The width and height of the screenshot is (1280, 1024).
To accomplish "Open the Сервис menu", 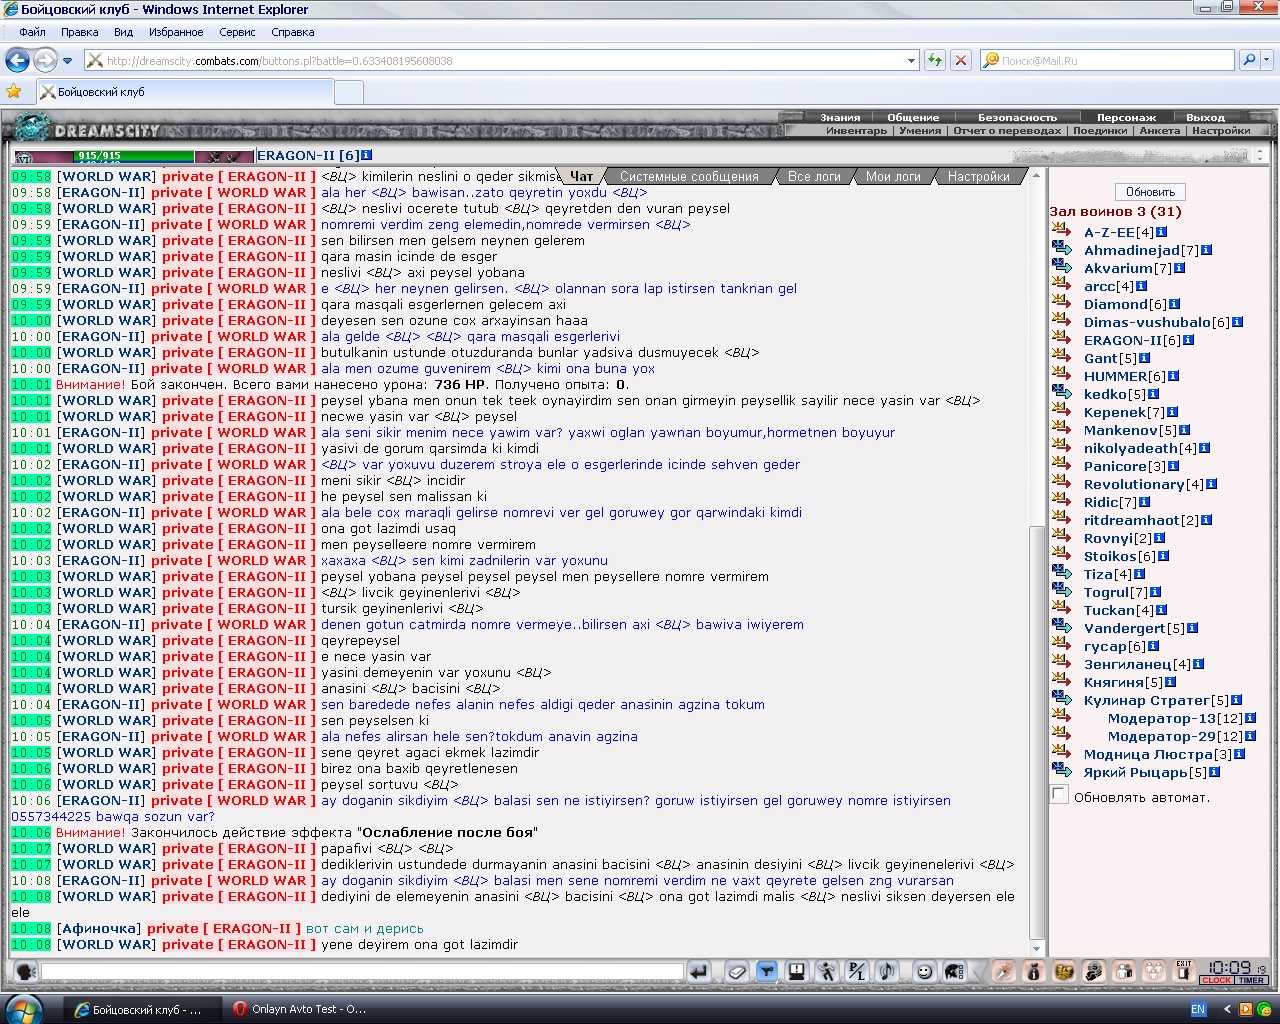I will tap(237, 32).
